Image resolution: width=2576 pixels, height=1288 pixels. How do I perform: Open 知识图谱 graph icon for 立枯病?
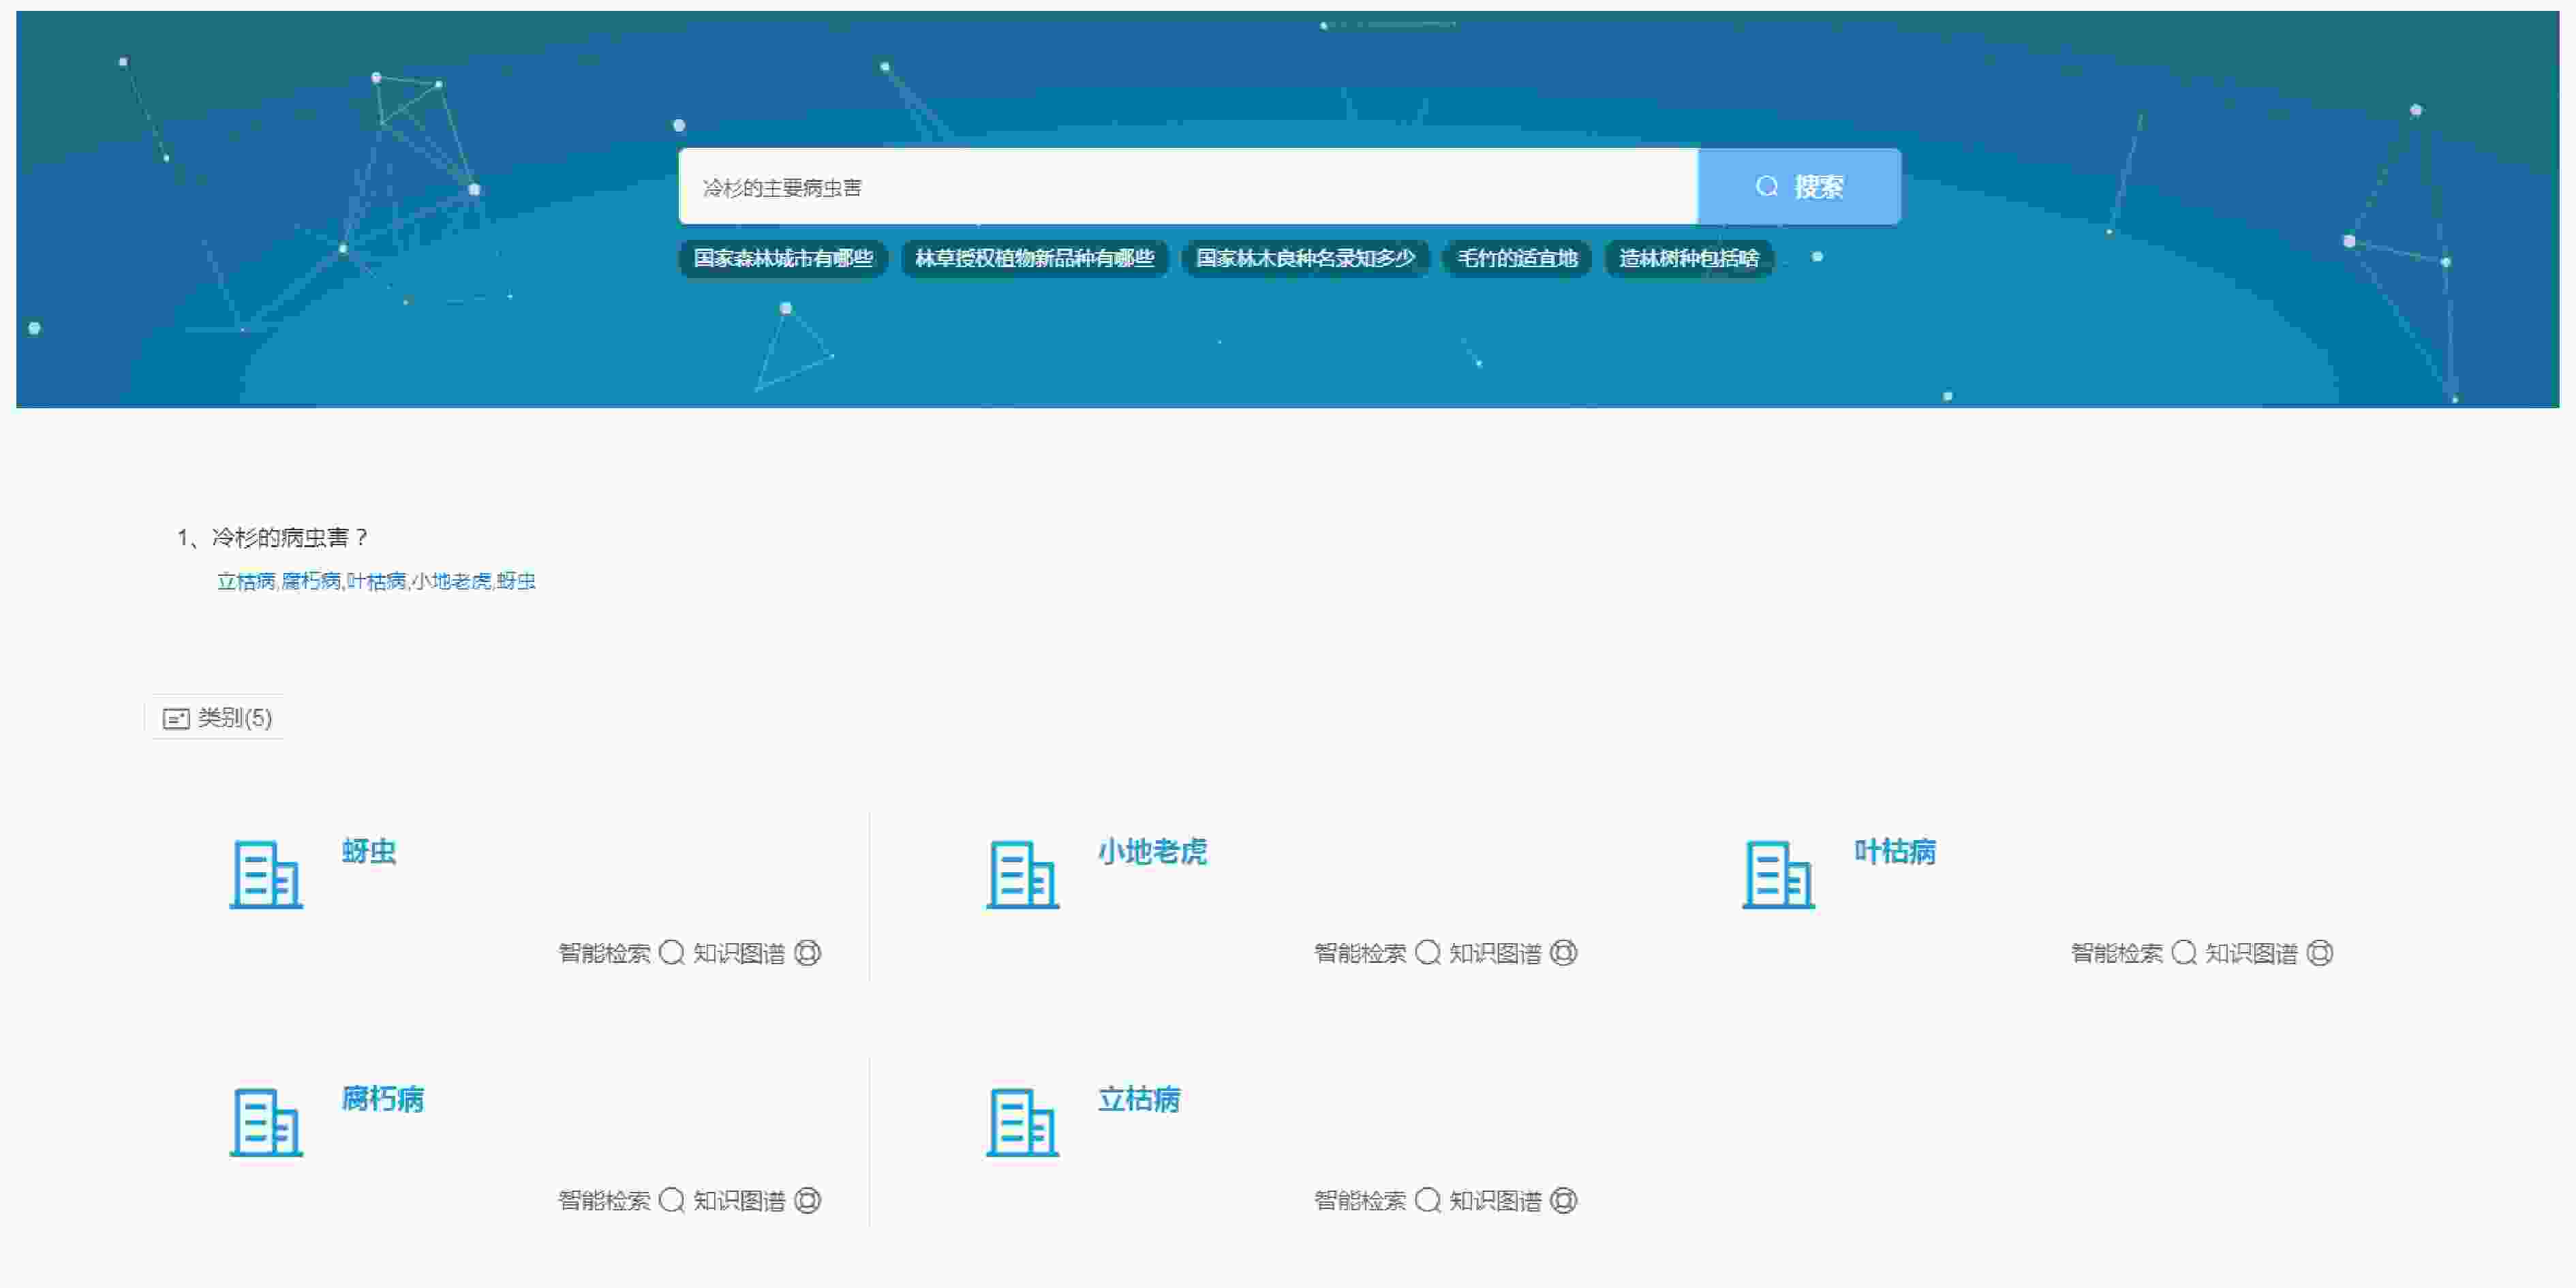[x=1563, y=1200]
